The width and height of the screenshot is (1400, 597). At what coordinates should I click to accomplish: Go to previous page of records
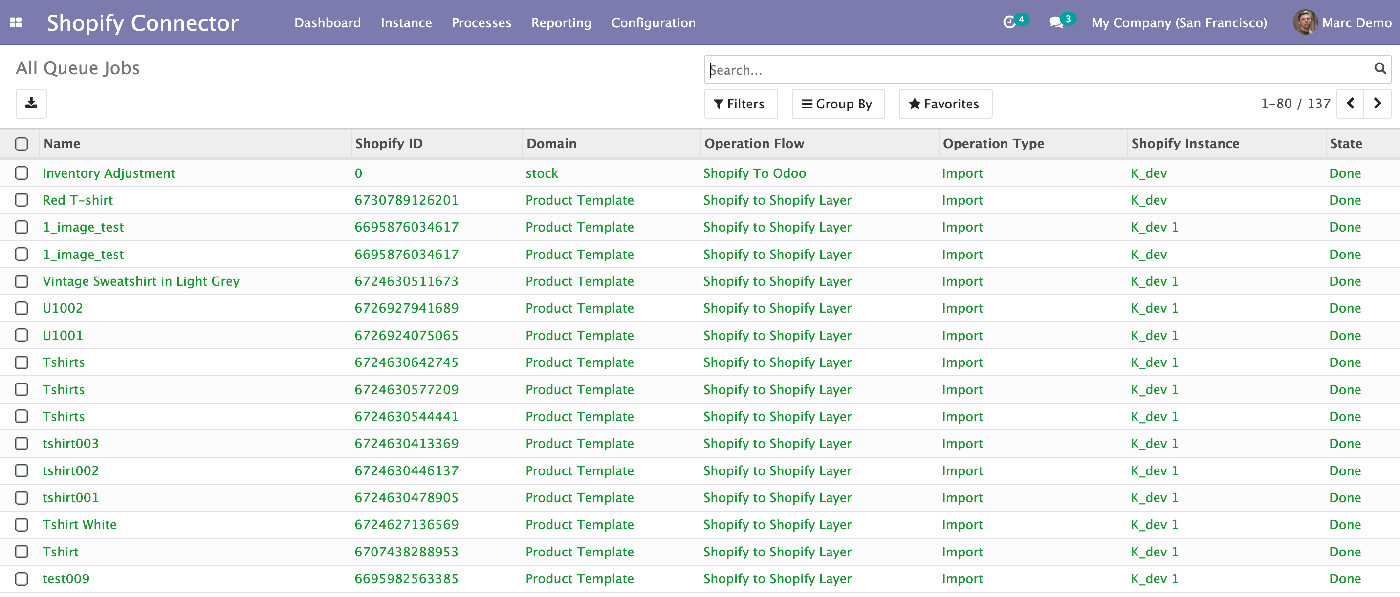click(1351, 103)
